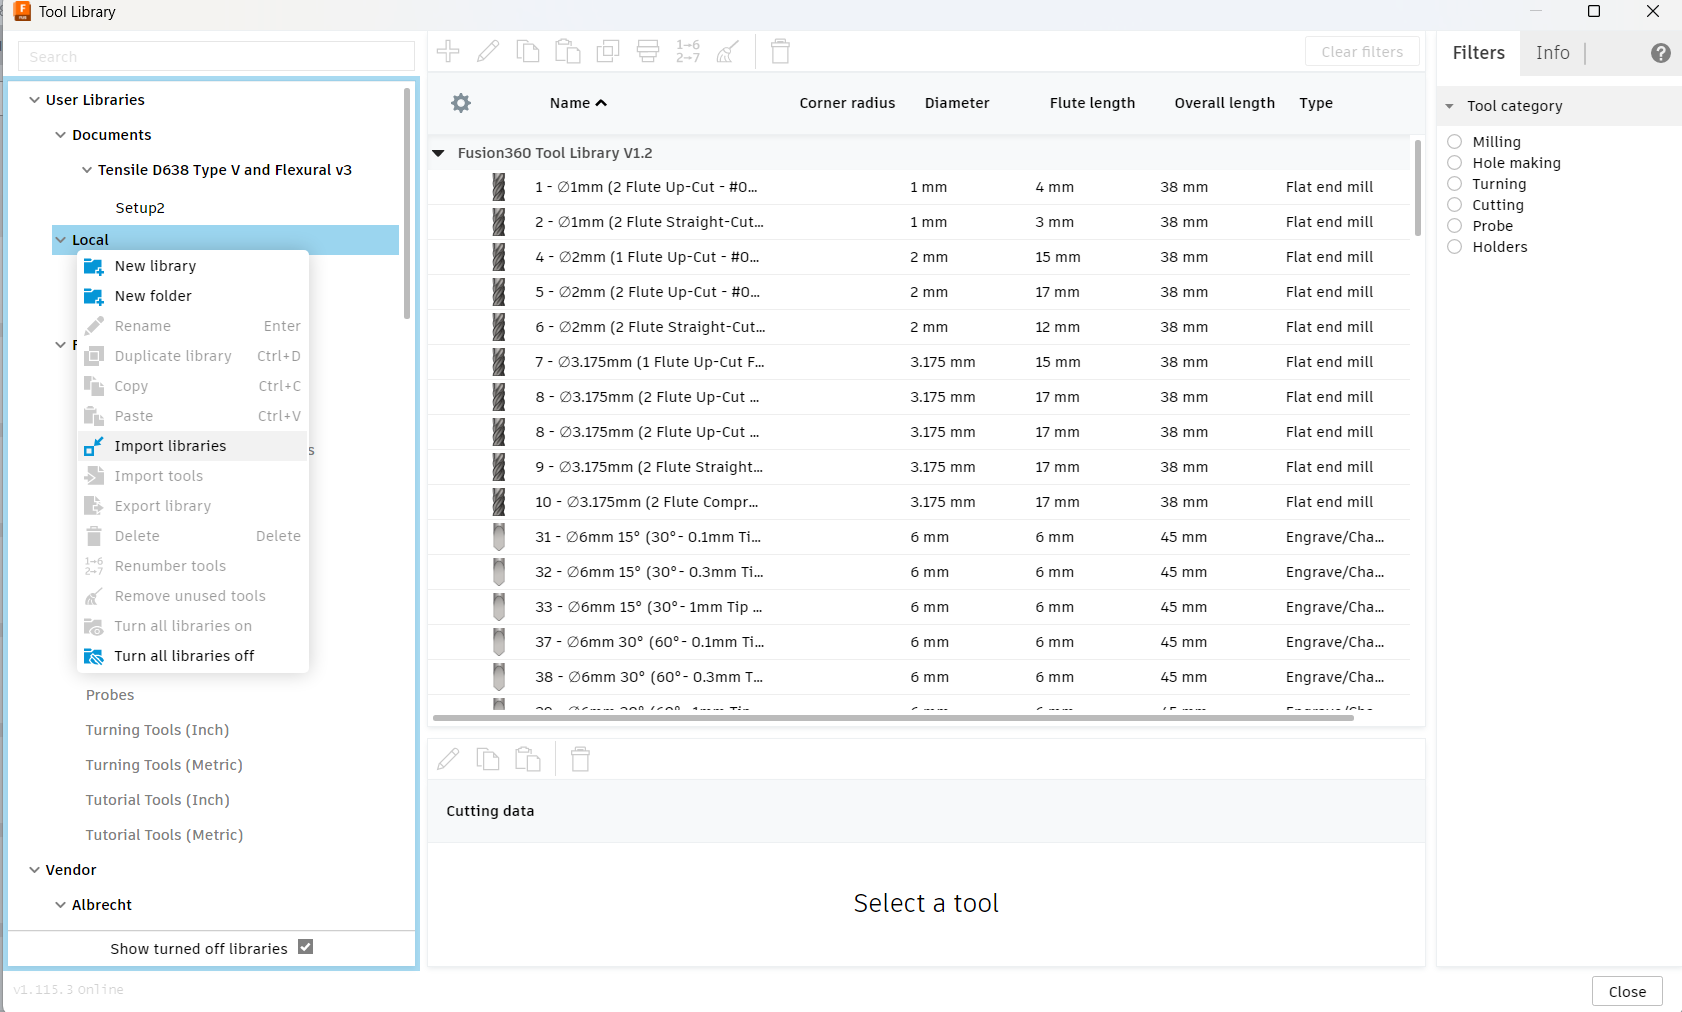This screenshot has height=1012, width=1682.
Task: Collapse the Tensile D638 Type V document node
Action: pos(87,170)
